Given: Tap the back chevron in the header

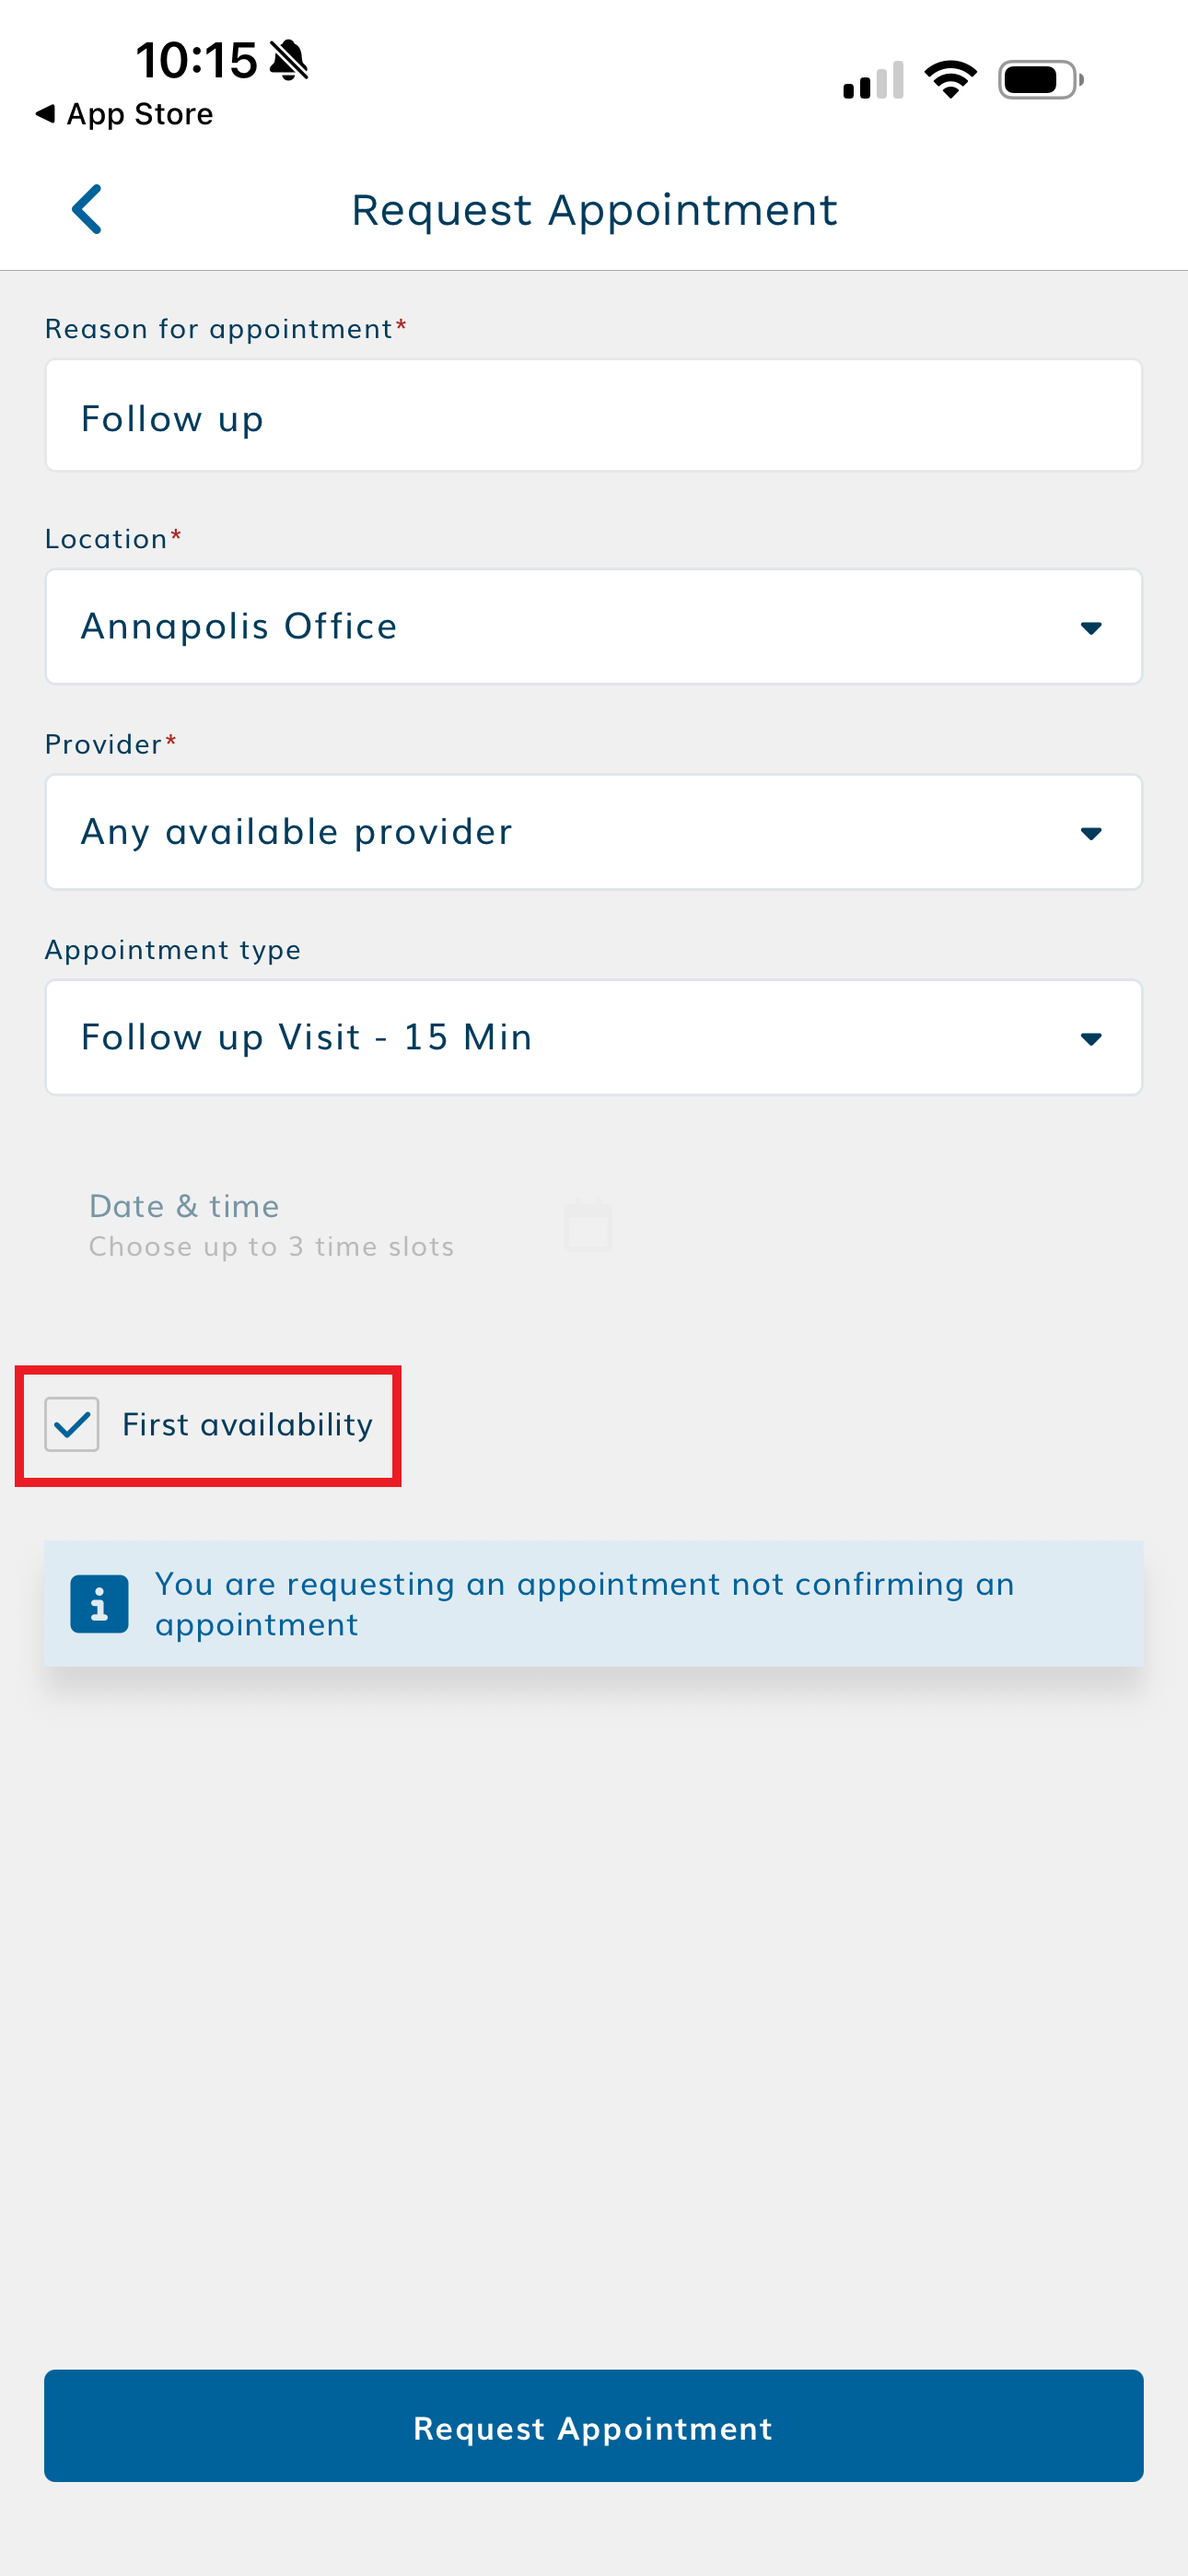Looking at the screenshot, I should click(87, 209).
